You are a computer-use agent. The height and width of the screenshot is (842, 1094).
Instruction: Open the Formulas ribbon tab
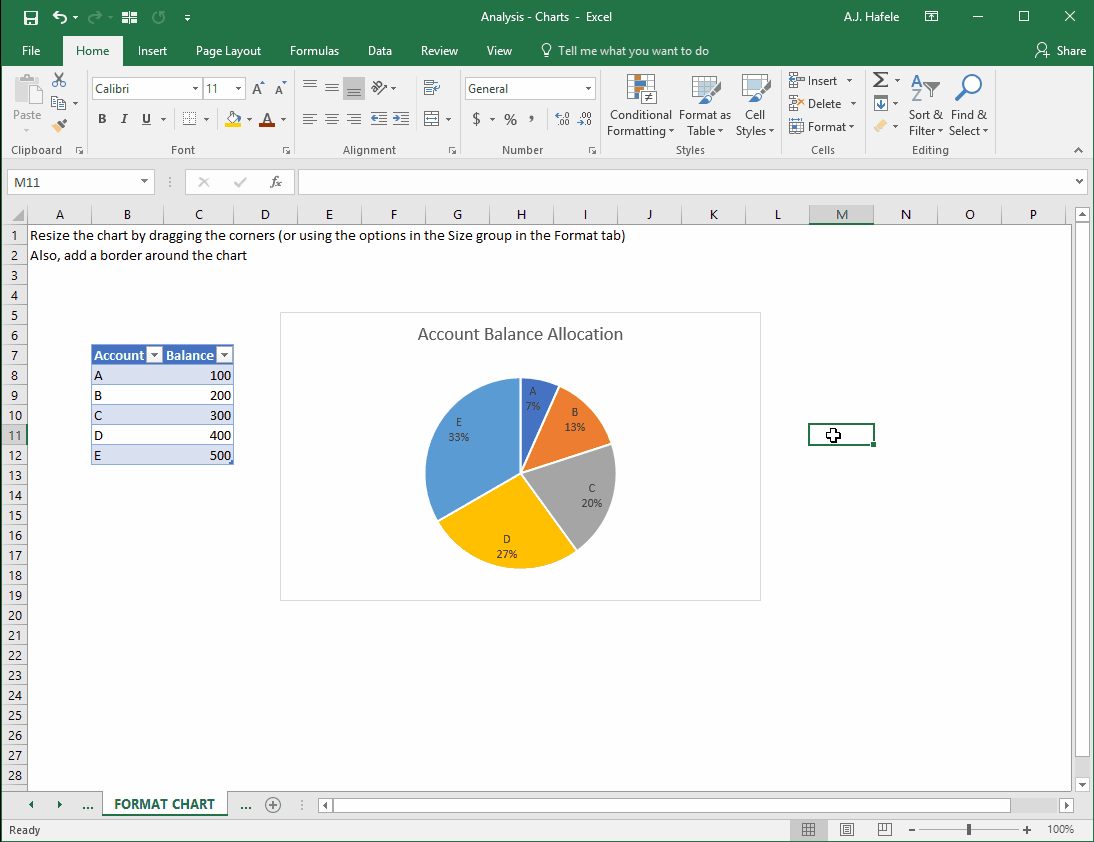coord(314,51)
